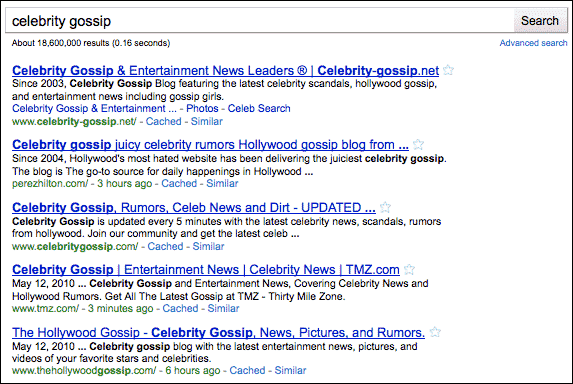This screenshot has width=573, height=384.
Task: Open the Photos sitelink
Action: [x=202, y=109]
